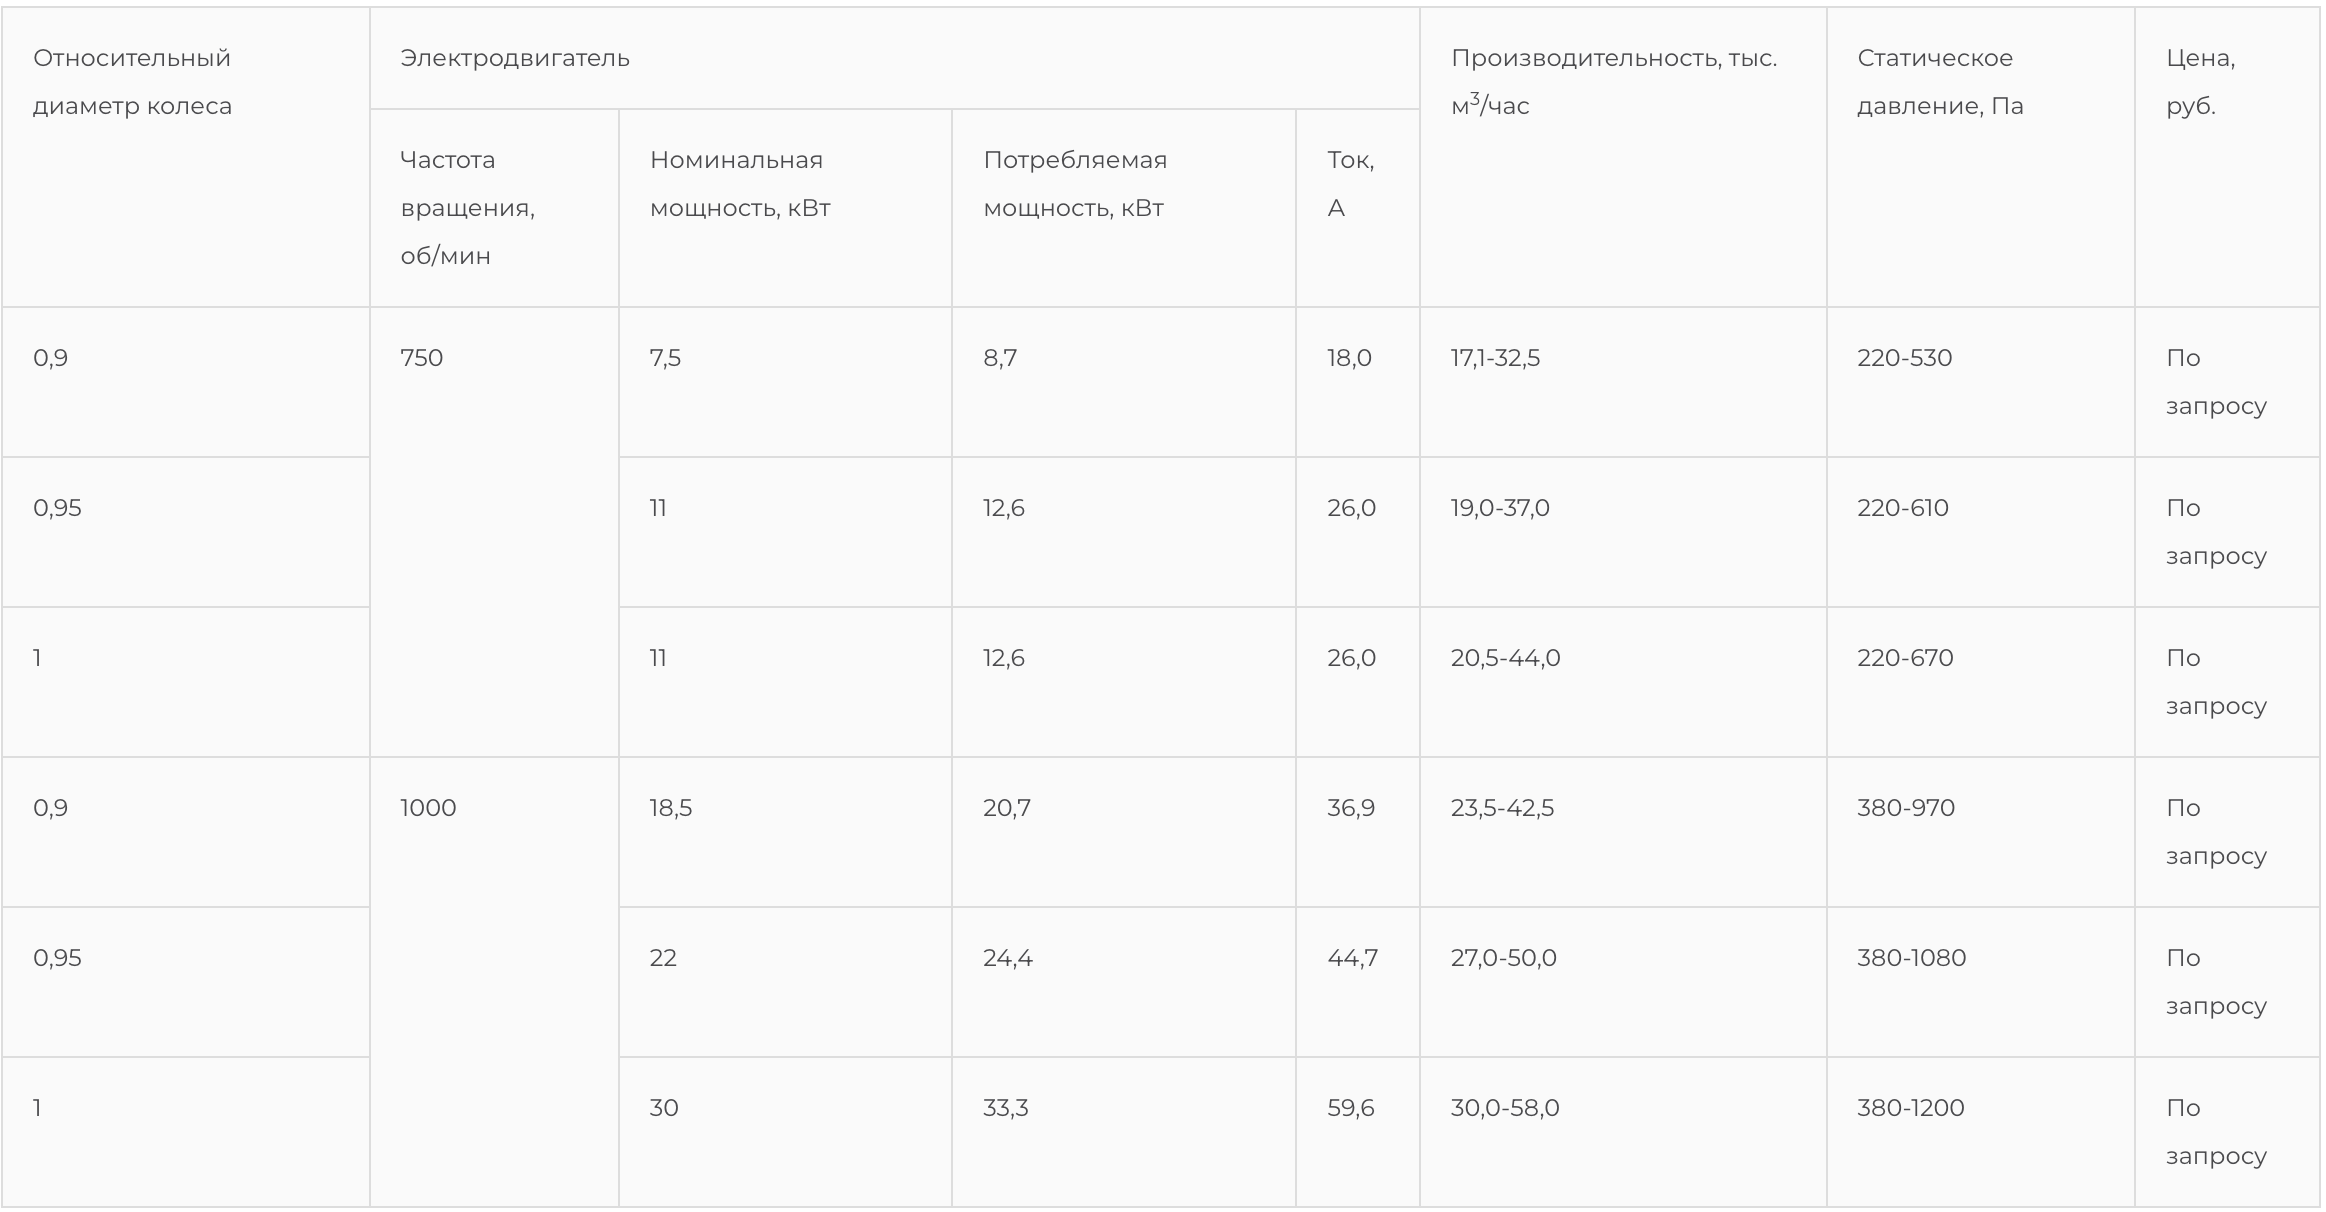2326x1212 pixels.
Task: Select the 30,0-58,0 productivity cell
Action: (1505, 1108)
